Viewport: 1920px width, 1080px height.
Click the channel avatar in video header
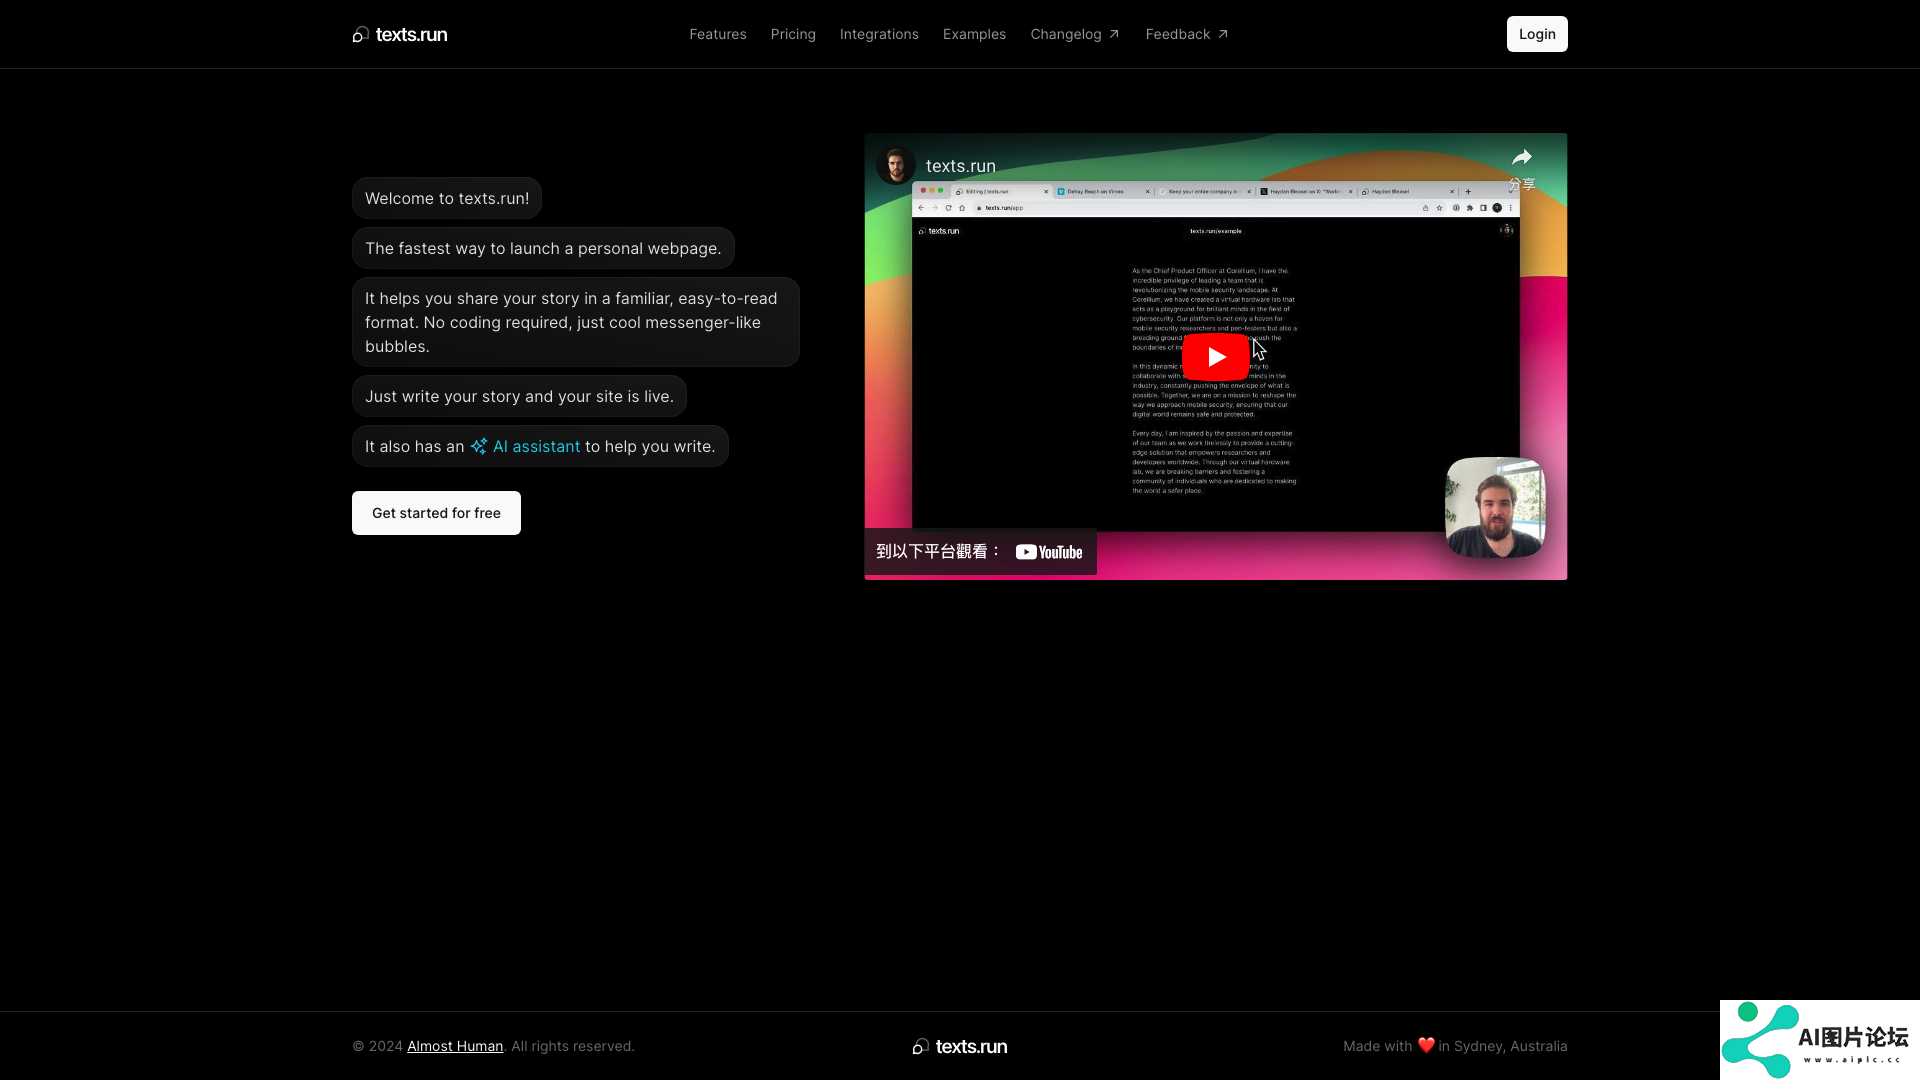tap(896, 166)
